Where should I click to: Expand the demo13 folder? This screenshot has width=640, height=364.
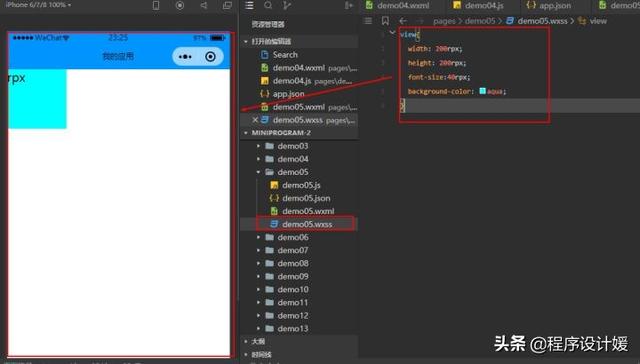pos(258,329)
